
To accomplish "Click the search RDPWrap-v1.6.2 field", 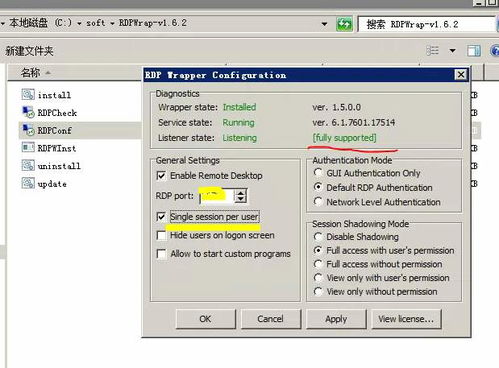I will click(x=427, y=24).
